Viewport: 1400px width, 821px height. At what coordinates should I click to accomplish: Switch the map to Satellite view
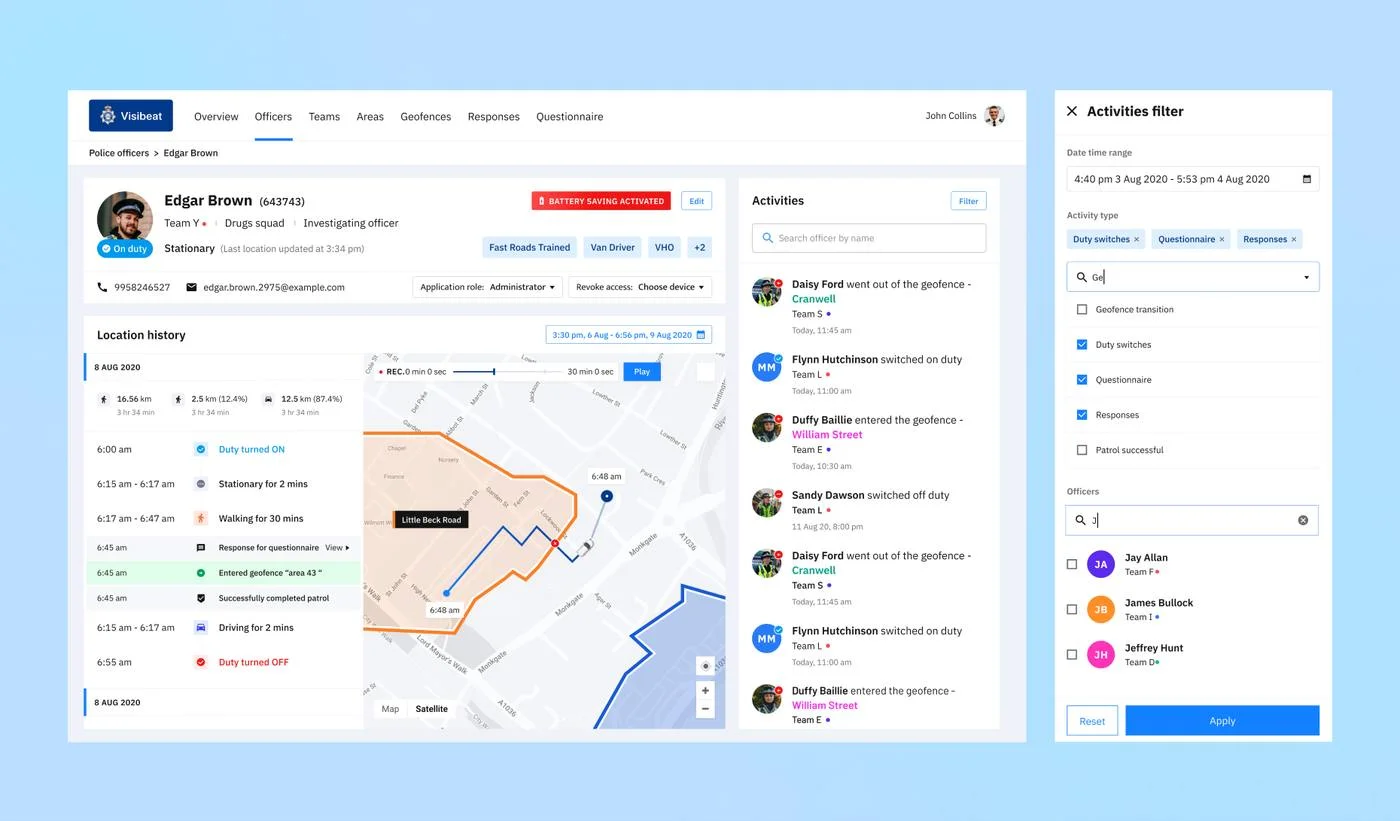coord(432,709)
